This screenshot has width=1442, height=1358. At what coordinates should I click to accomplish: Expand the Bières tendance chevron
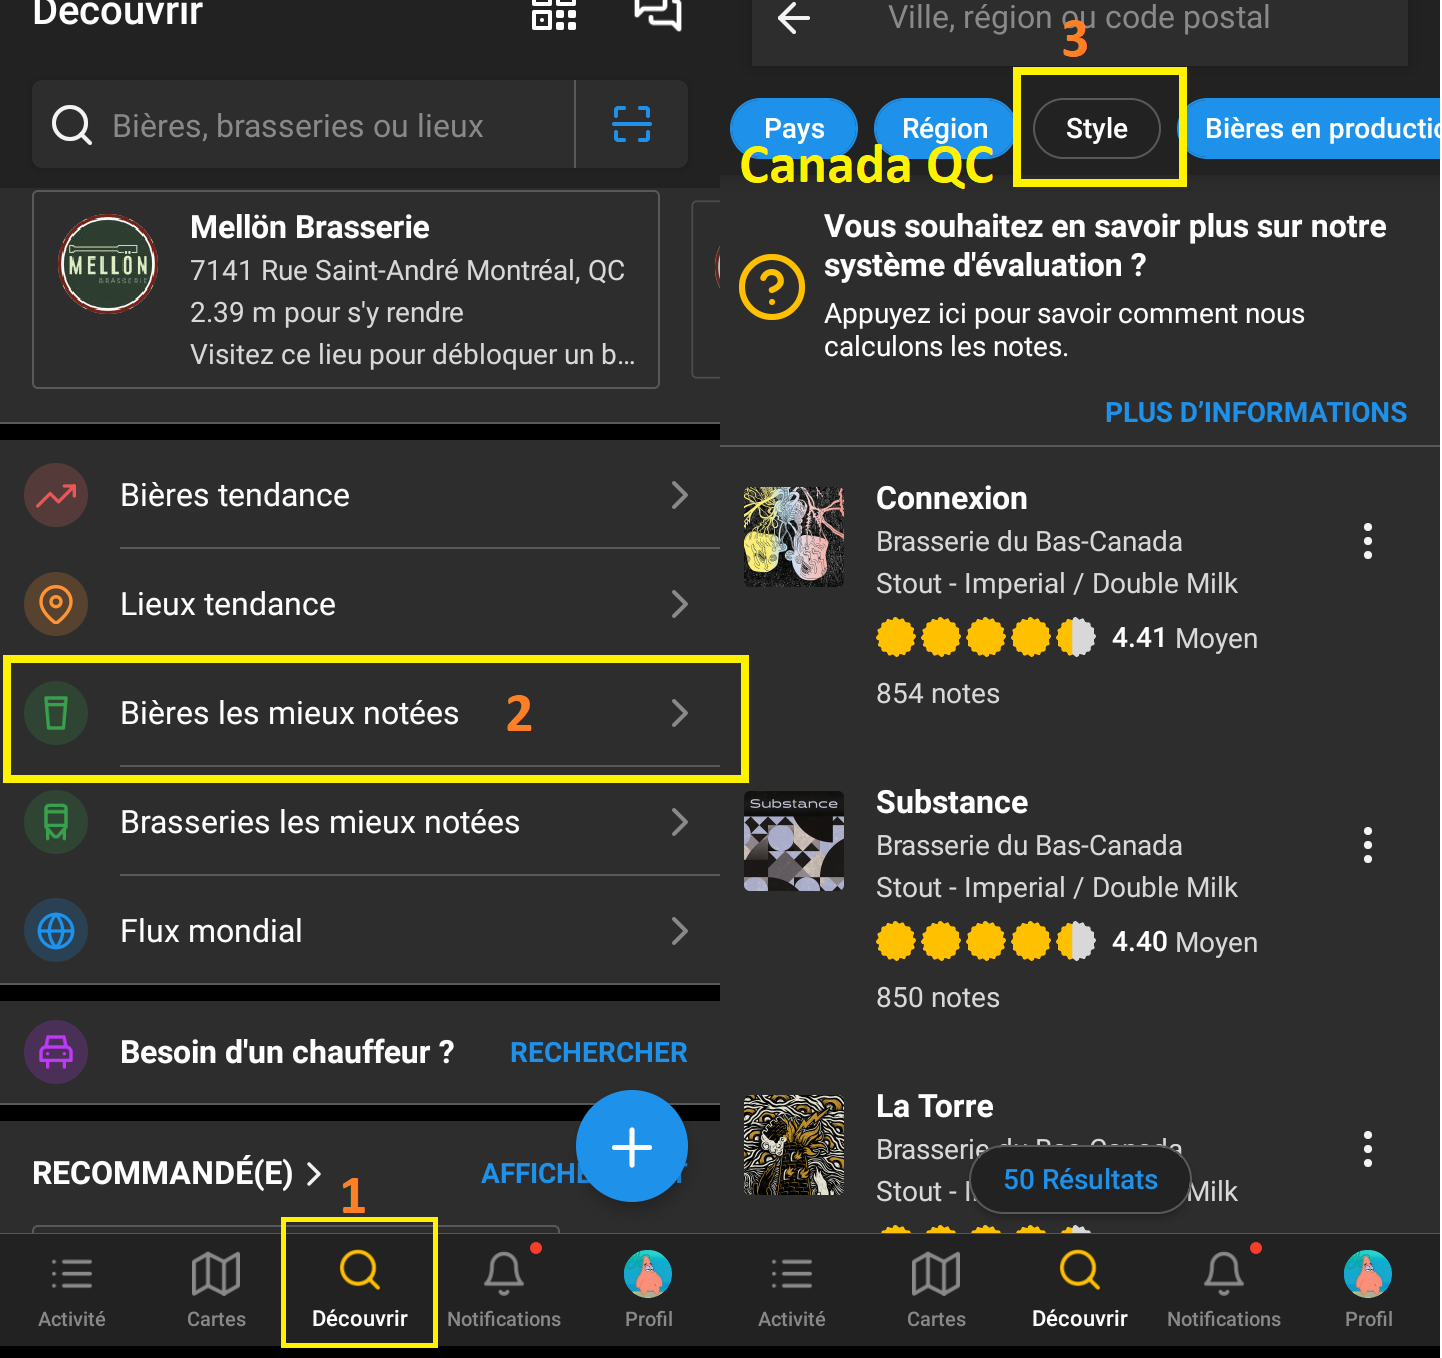click(x=680, y=495)
